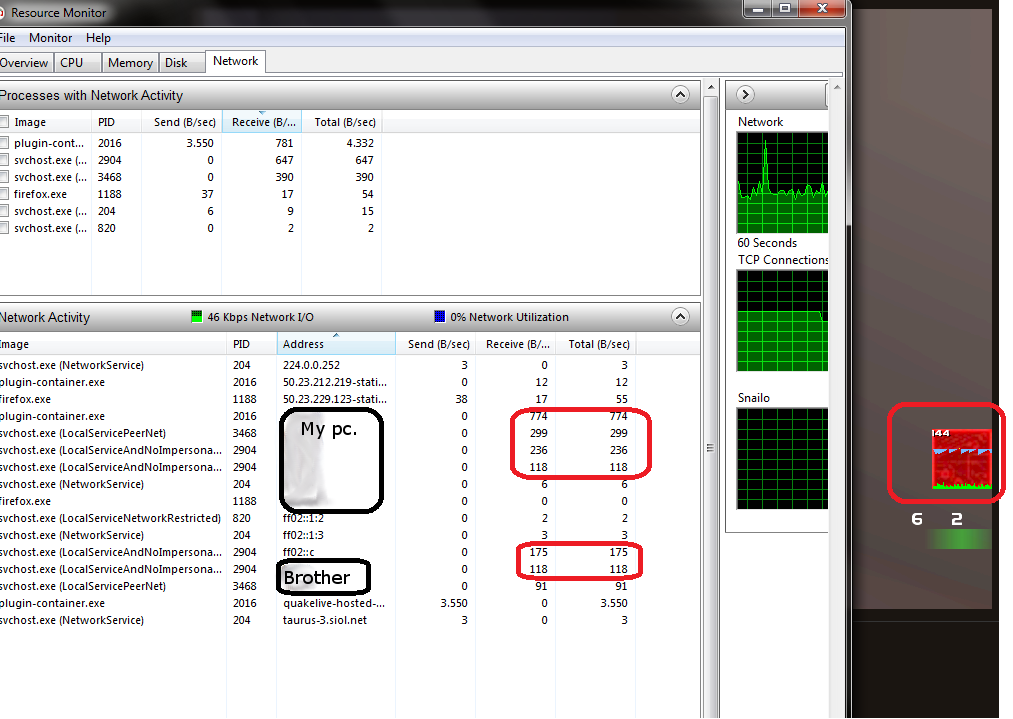Open the File menu

coord(7,38)
